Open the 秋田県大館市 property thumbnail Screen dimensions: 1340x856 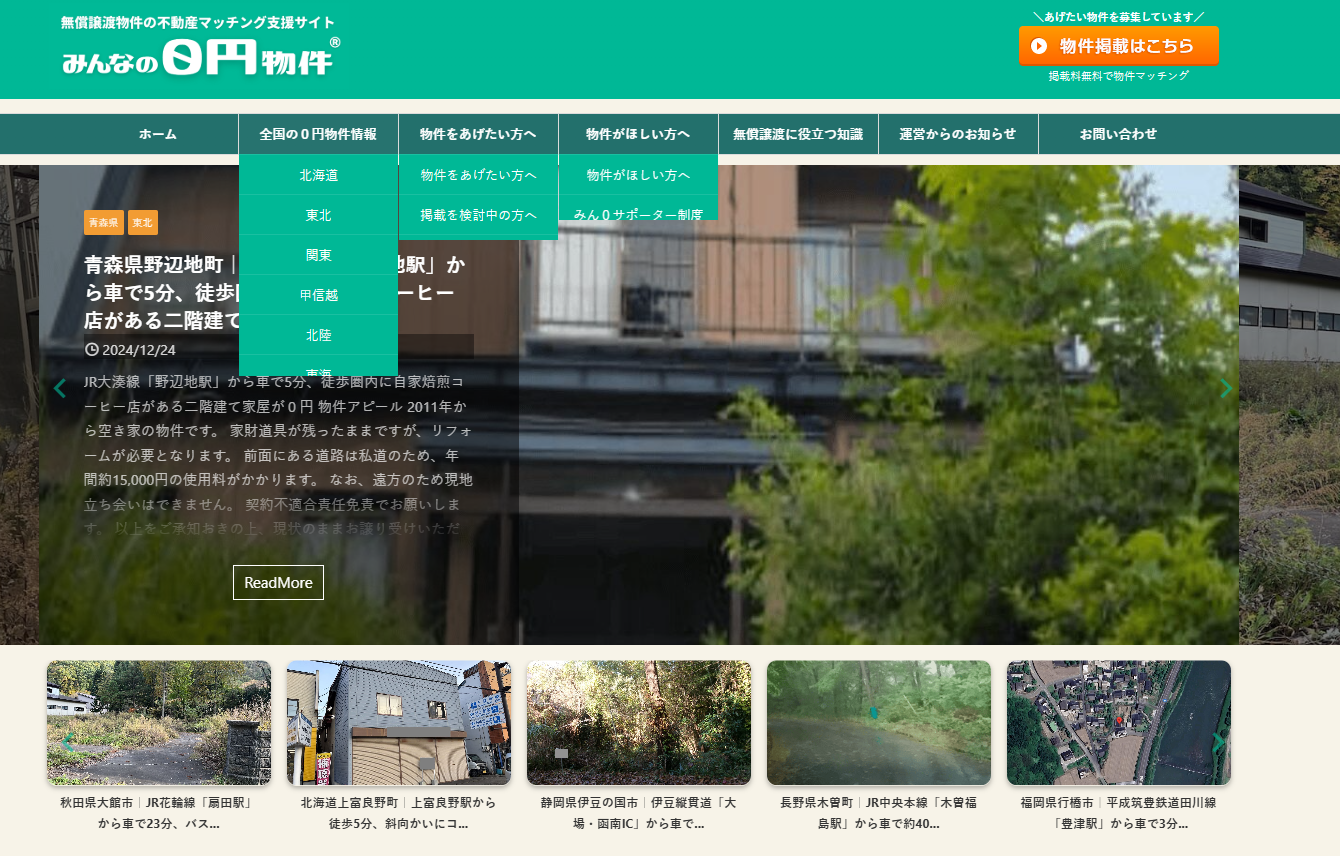(x=159, y=722)
